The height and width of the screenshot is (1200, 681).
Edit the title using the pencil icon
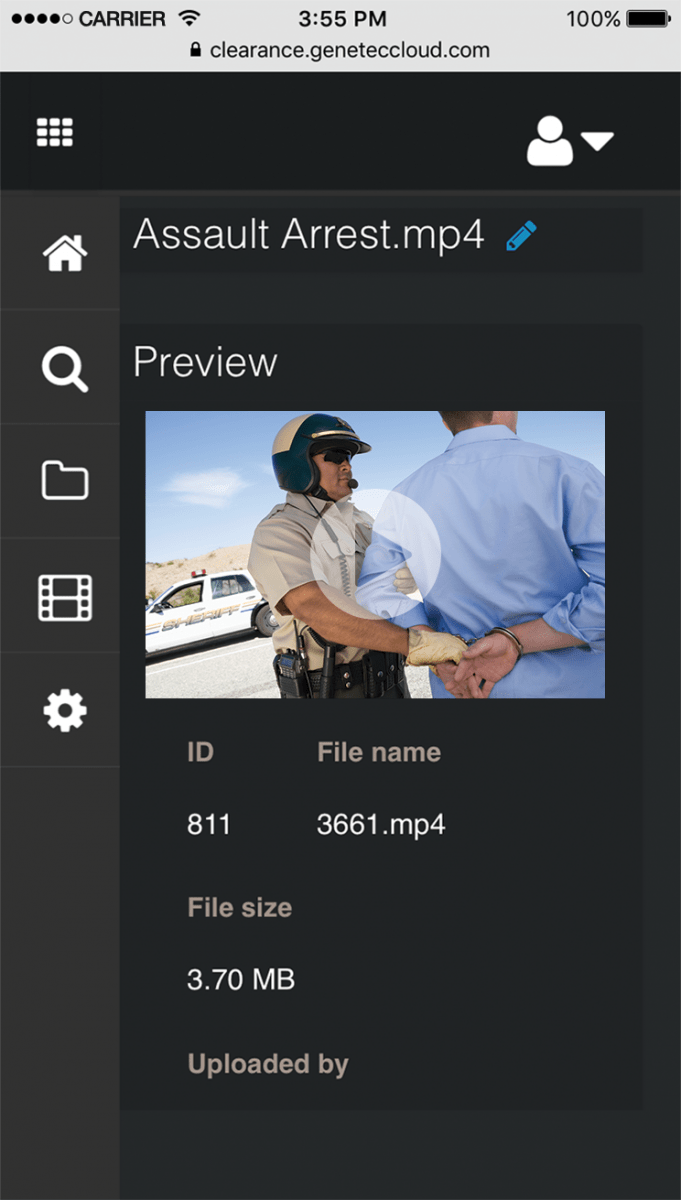521,236
